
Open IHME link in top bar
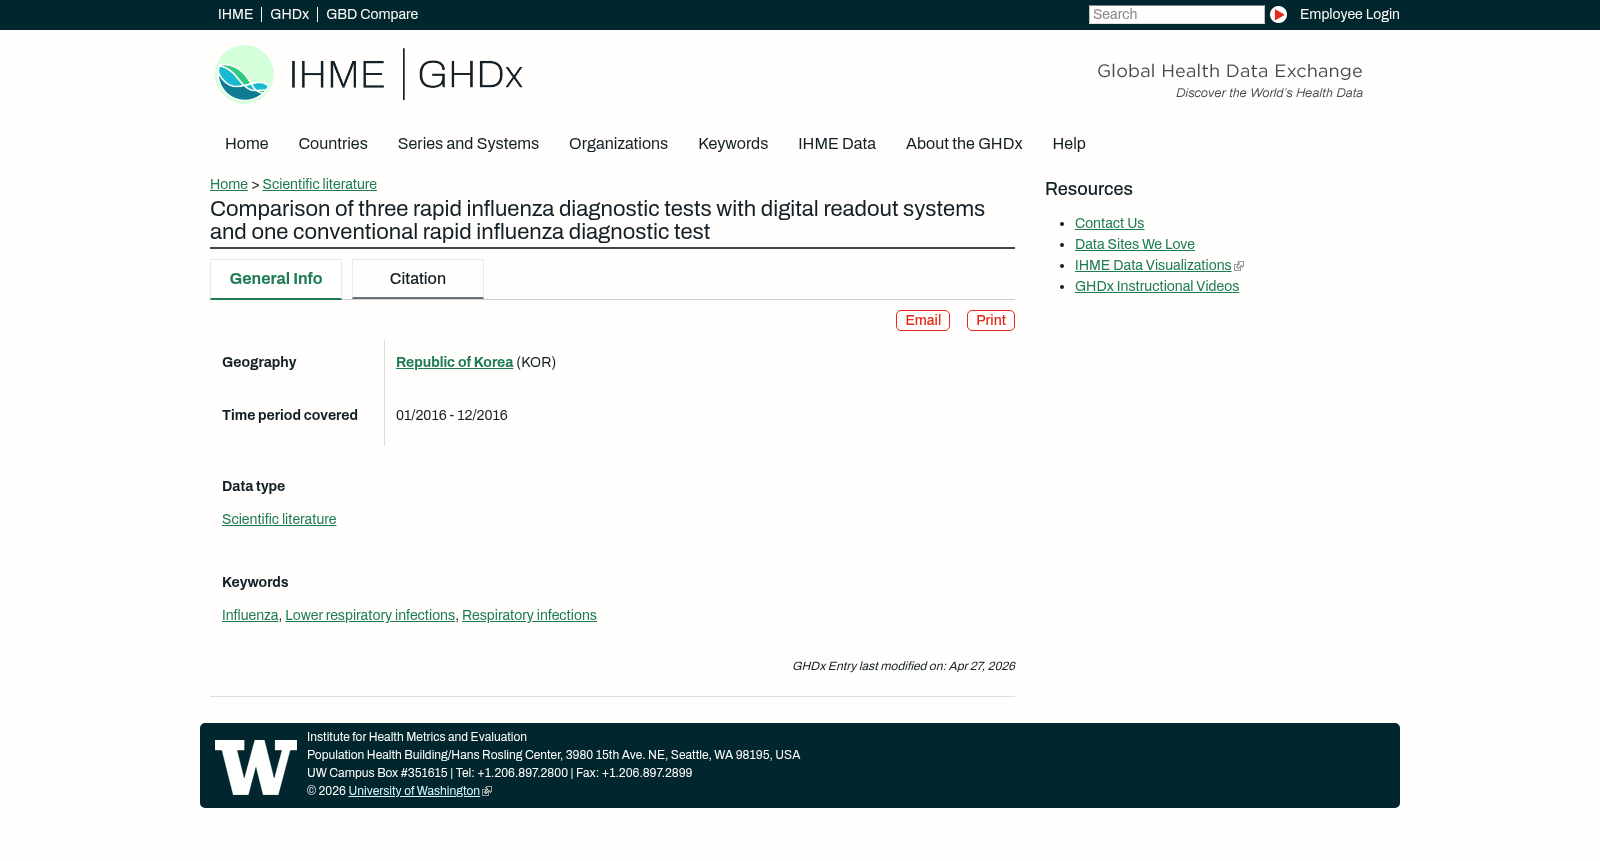pos(235,14)
